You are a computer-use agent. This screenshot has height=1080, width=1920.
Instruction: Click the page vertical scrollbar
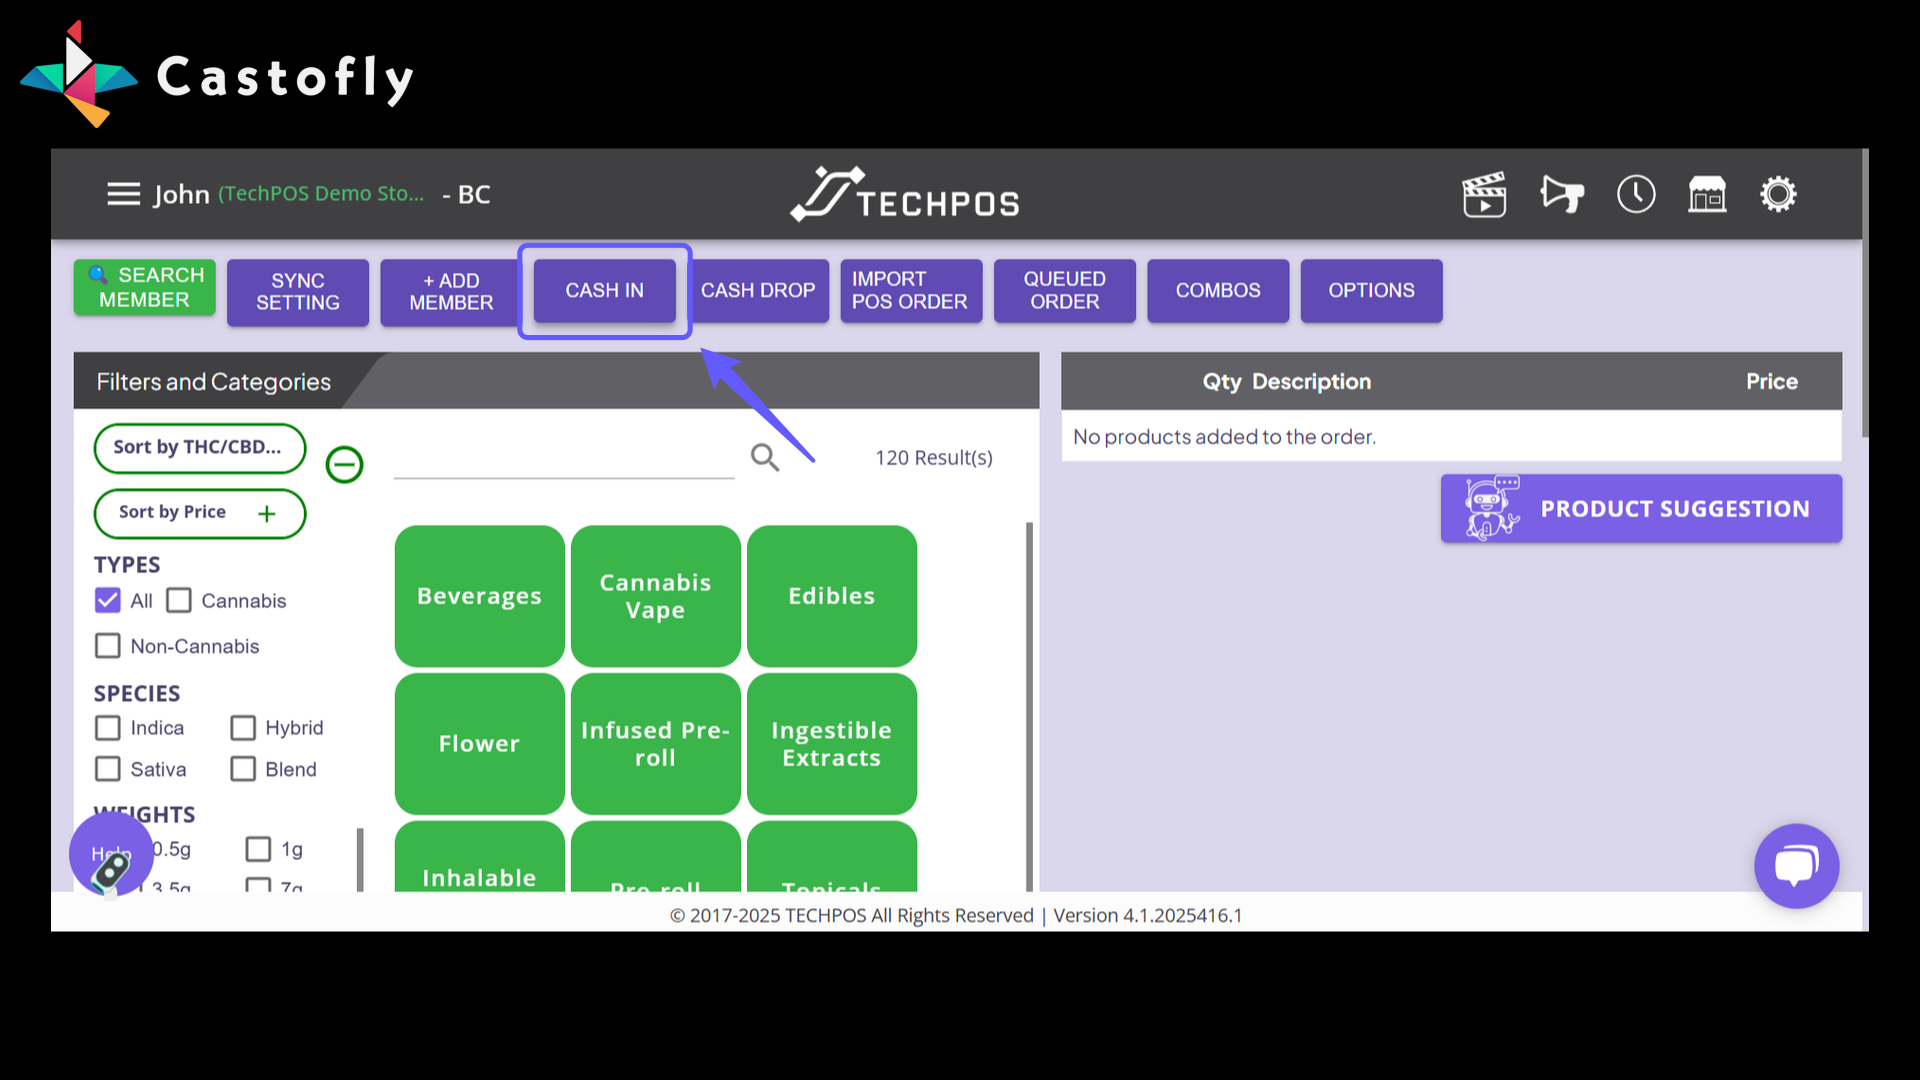1865,293
